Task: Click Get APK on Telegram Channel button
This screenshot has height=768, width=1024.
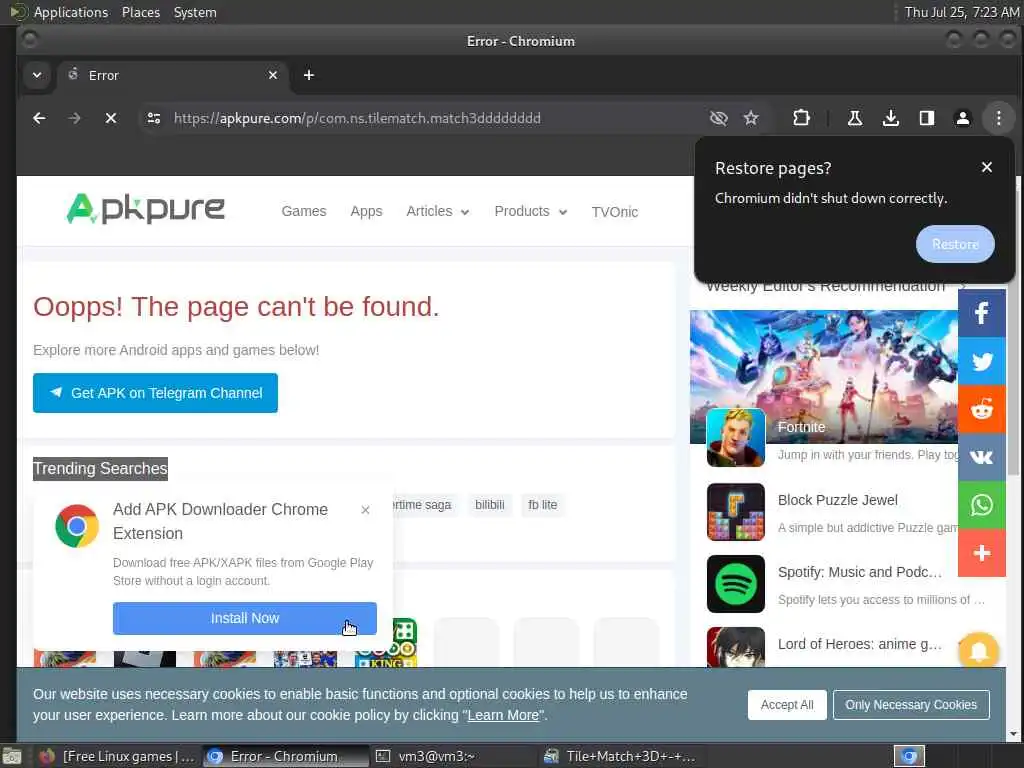Action: [155, 393]
